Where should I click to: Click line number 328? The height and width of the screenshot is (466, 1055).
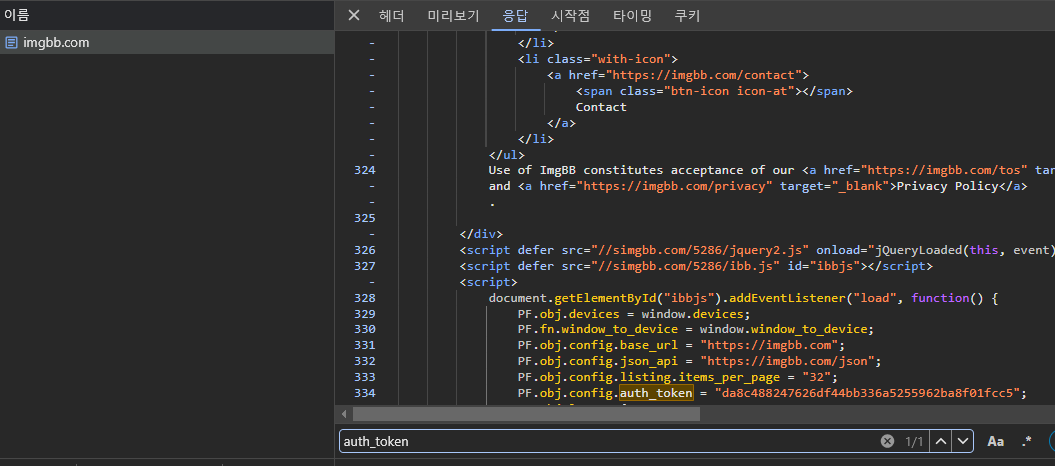click(365, 298)
